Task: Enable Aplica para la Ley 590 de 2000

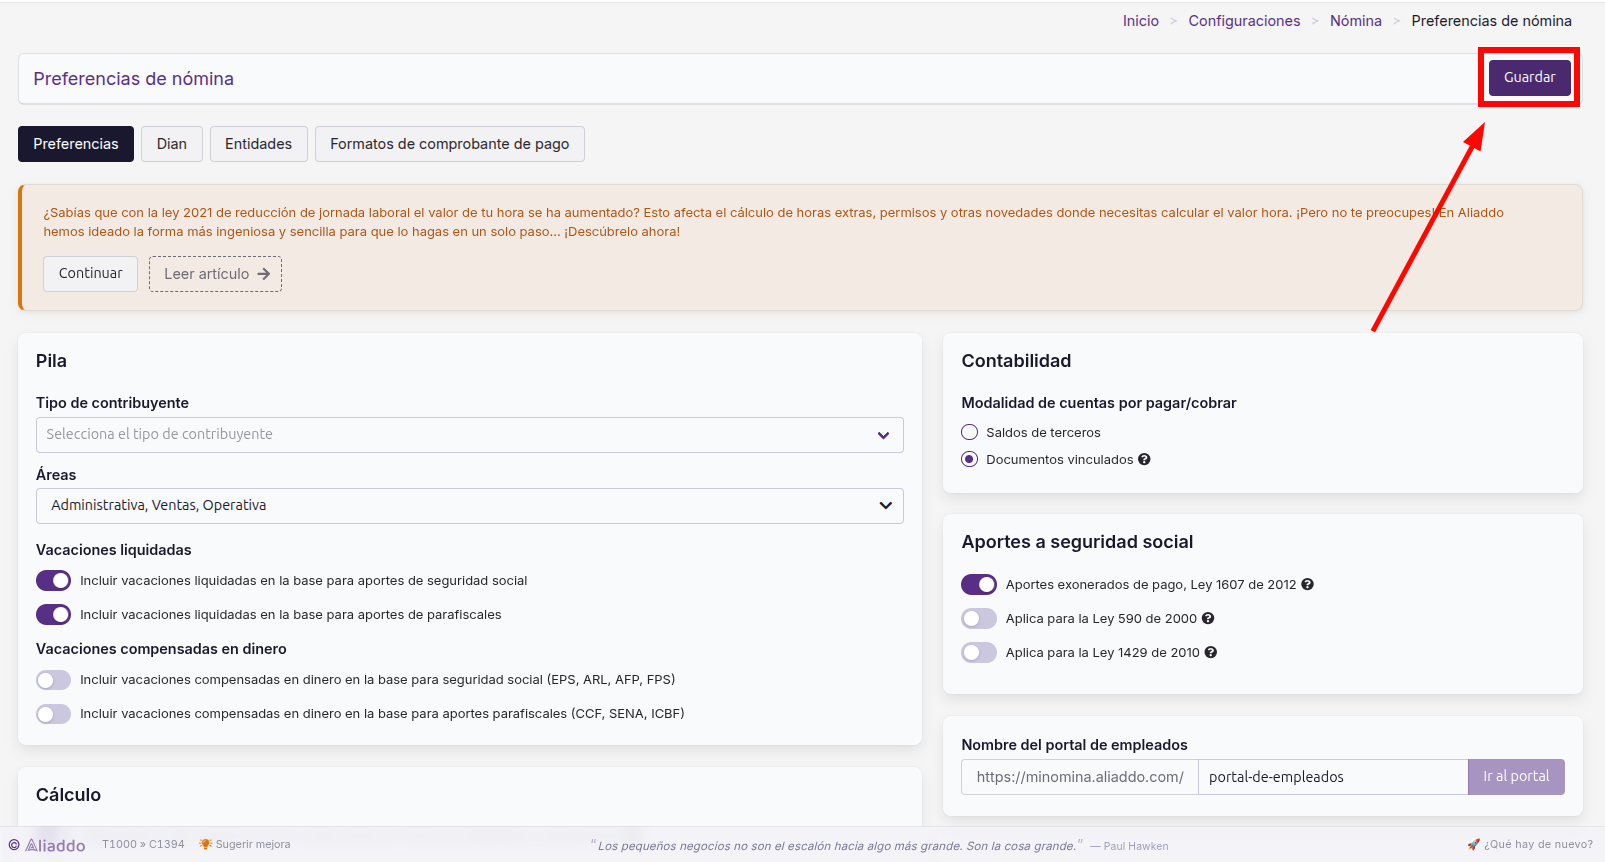Action: pos(979,619)
